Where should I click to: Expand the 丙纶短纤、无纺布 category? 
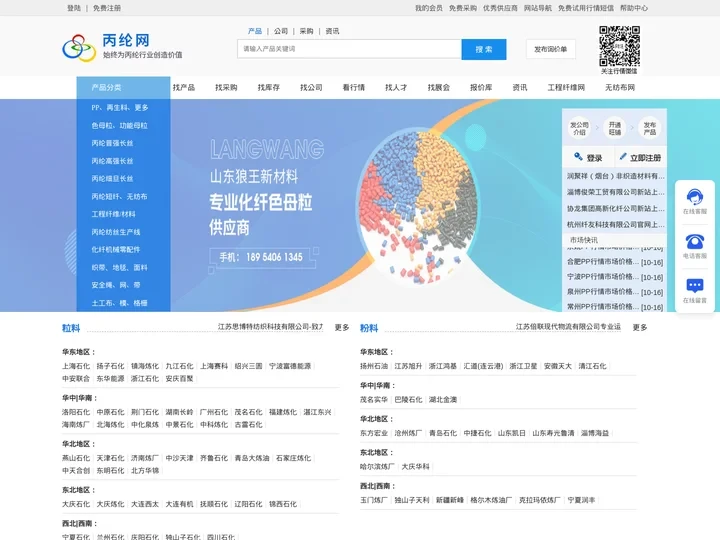[x=119, y=197]
